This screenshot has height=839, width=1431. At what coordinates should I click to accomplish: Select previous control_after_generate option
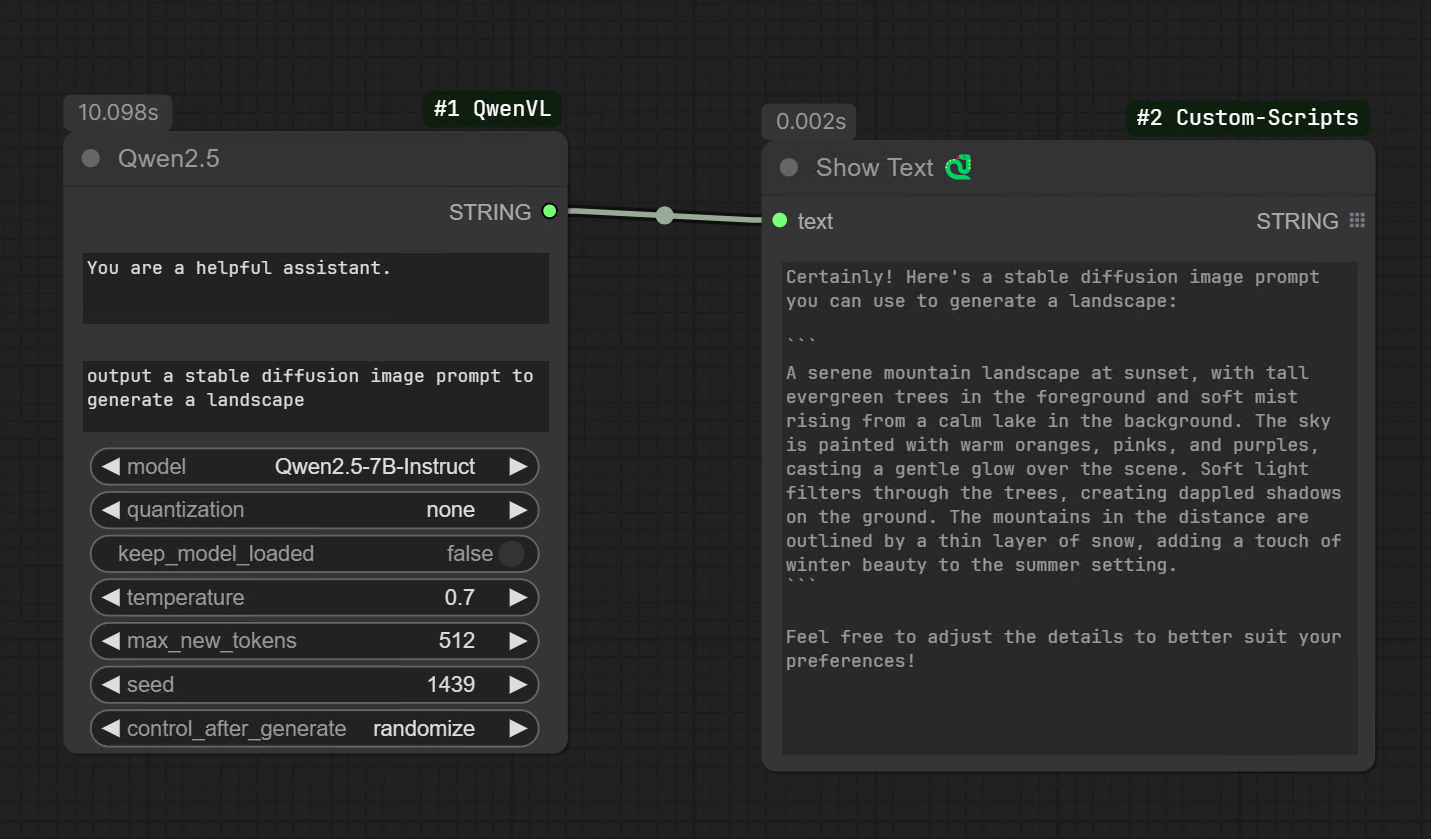(111, 729)
